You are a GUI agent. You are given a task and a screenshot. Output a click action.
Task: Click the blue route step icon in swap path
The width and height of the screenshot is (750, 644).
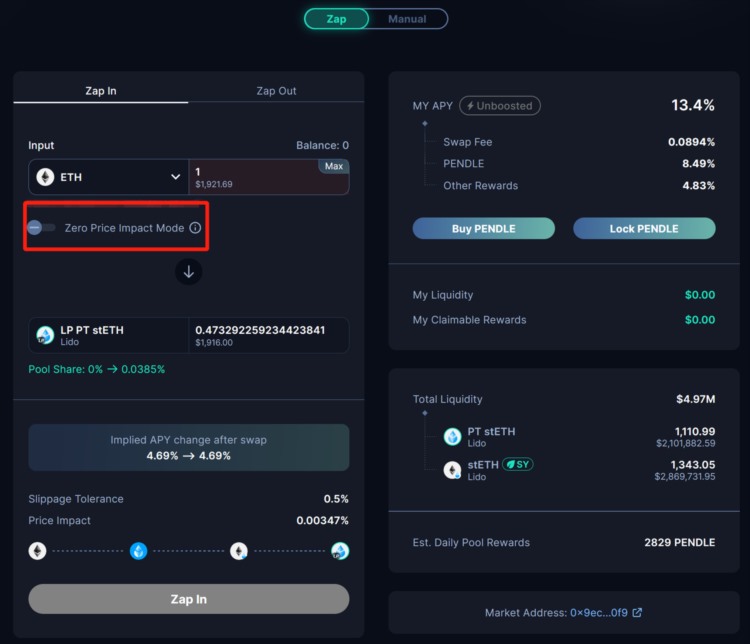point(139,551)
